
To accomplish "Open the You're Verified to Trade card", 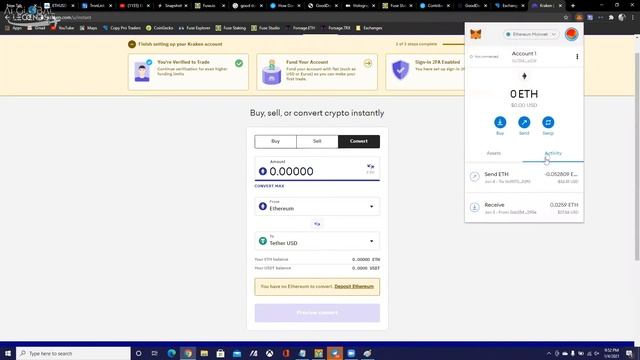I will pos(188,72).
